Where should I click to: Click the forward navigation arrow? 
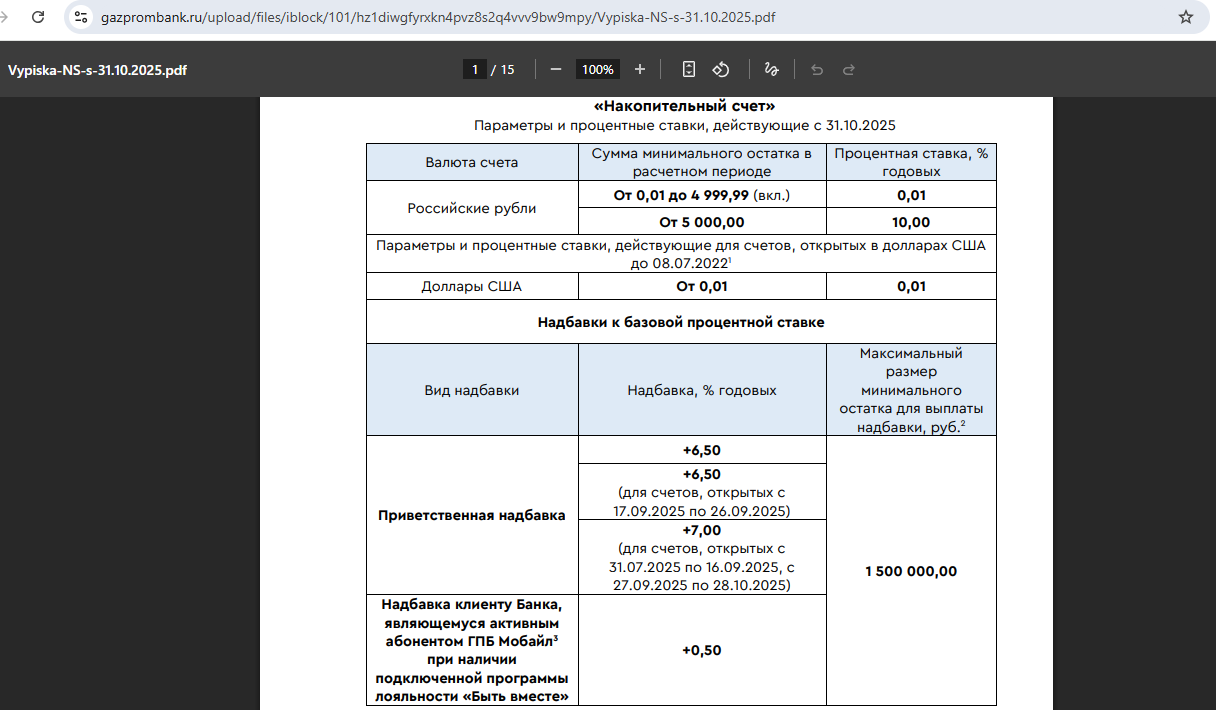5,17
